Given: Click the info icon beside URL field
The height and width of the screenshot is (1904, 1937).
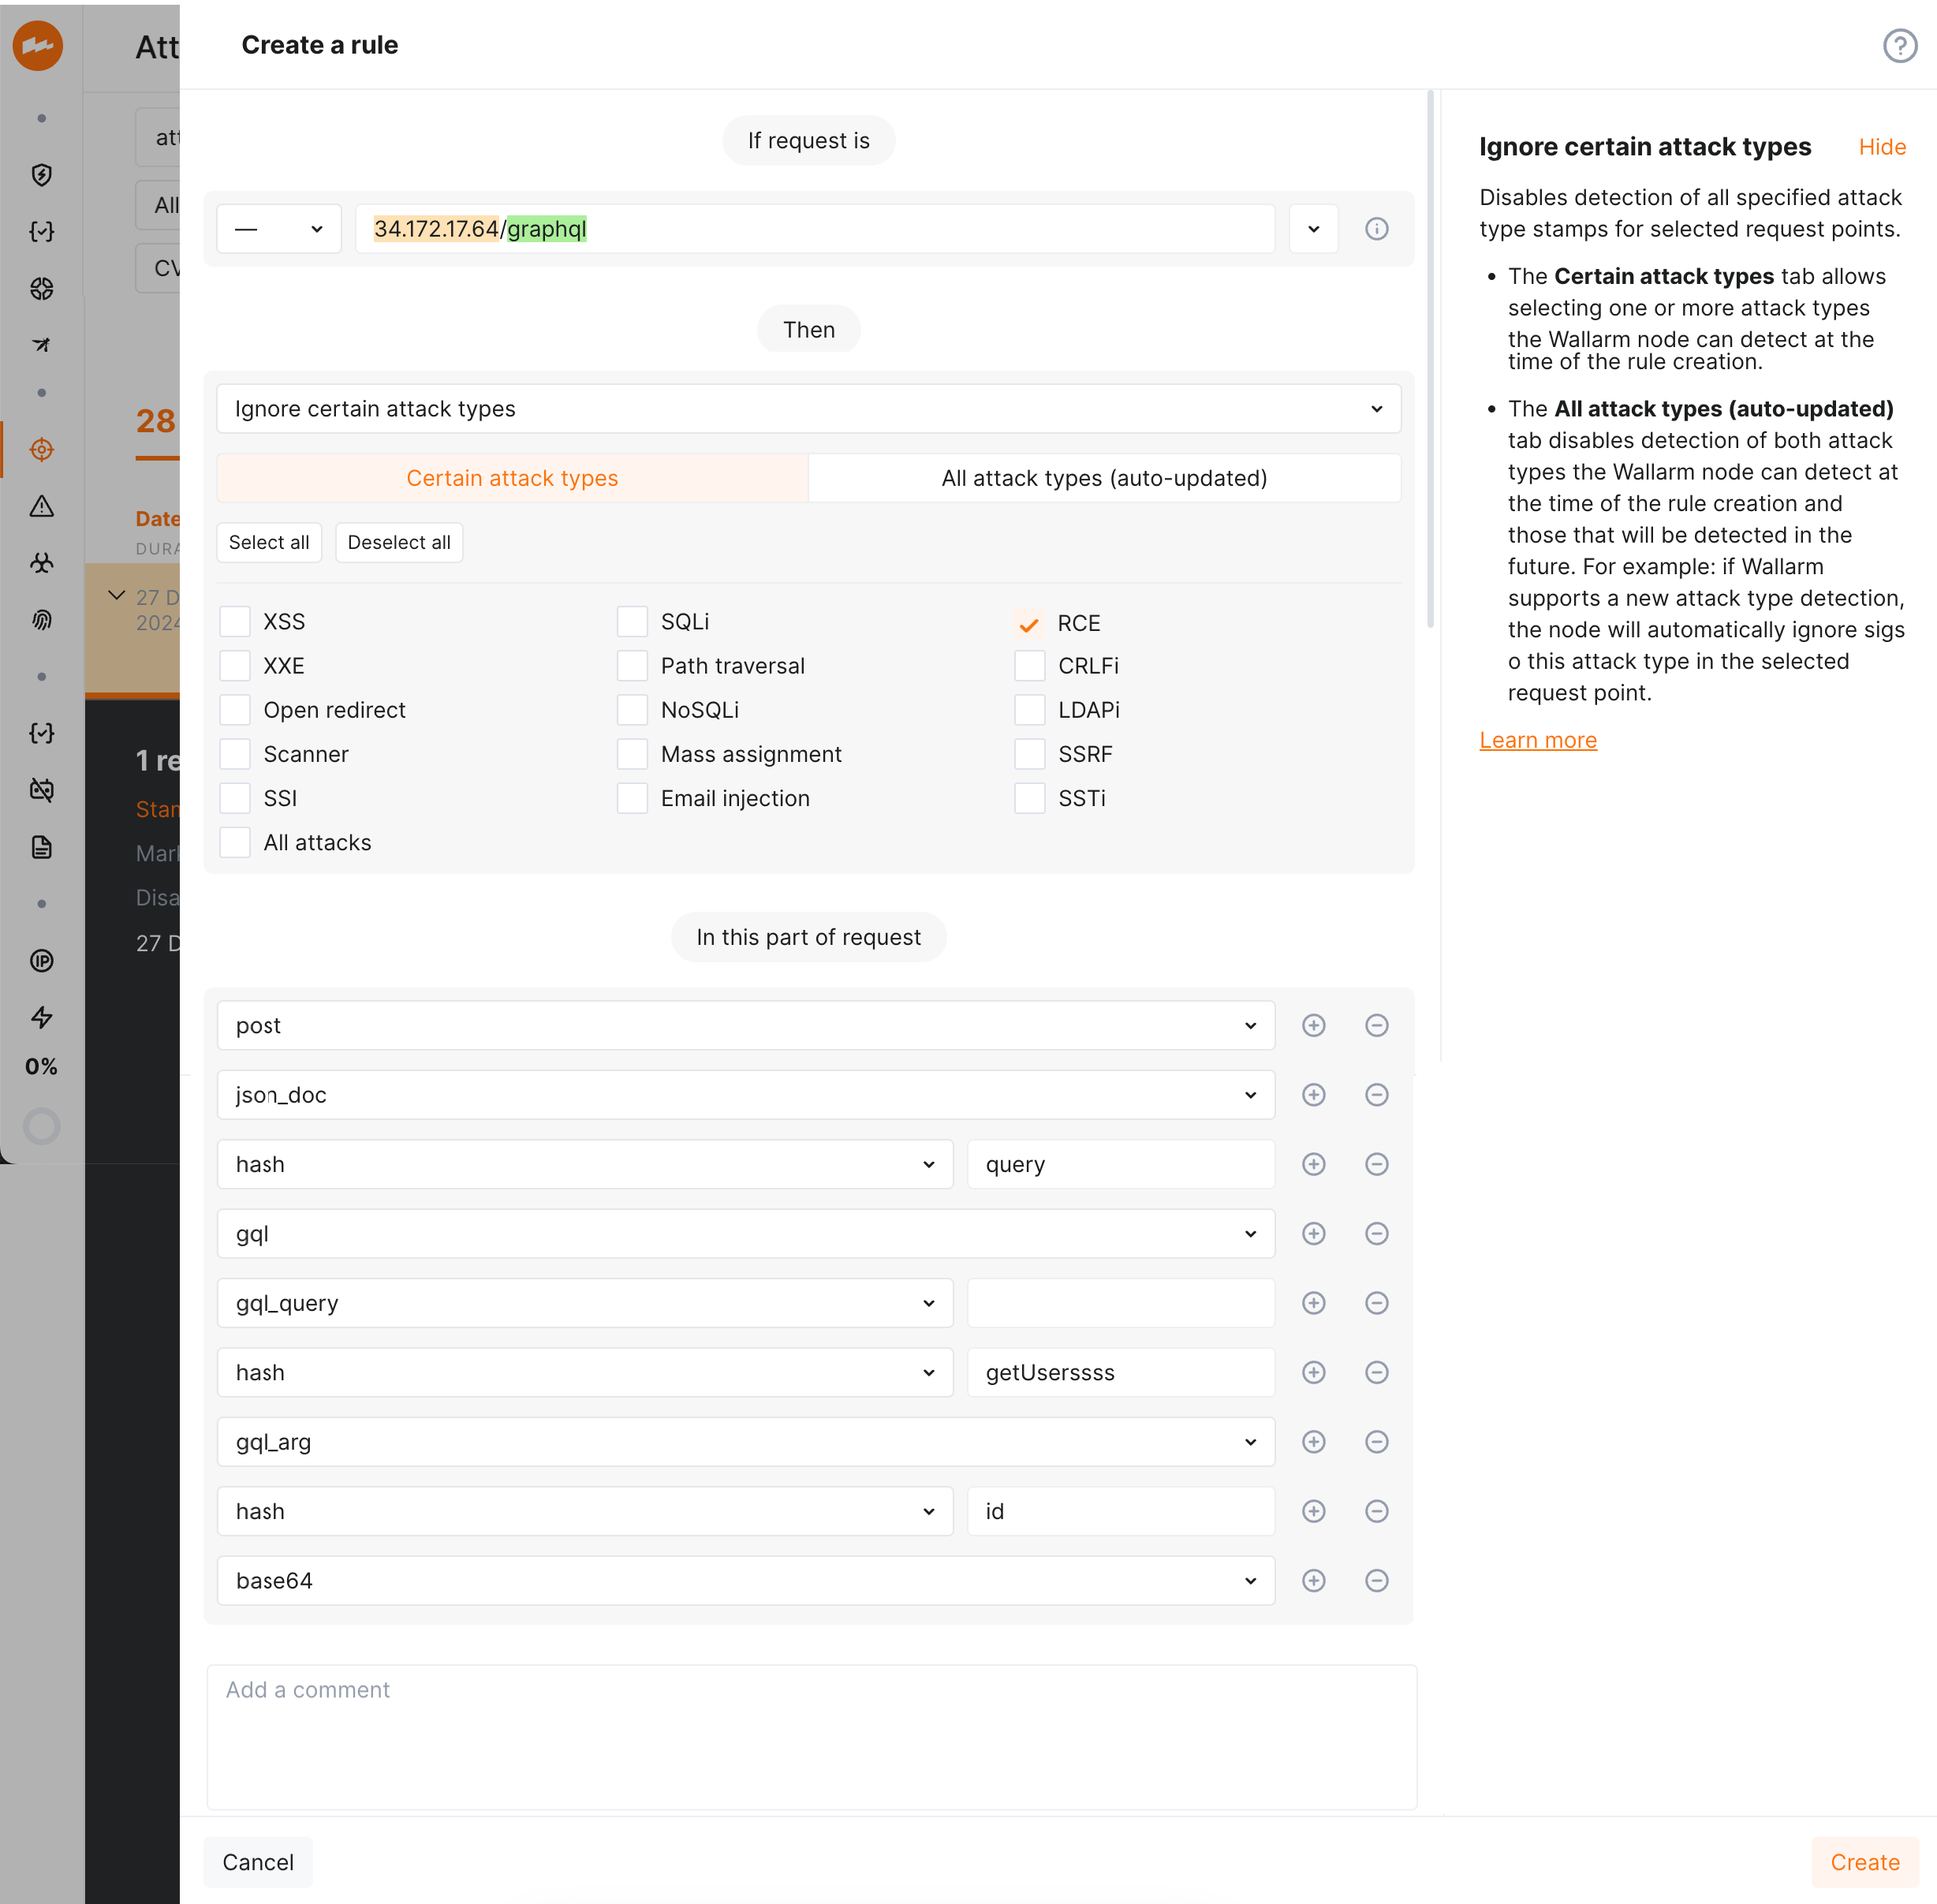Looking at the screenshot, I should coord(1376,229).
